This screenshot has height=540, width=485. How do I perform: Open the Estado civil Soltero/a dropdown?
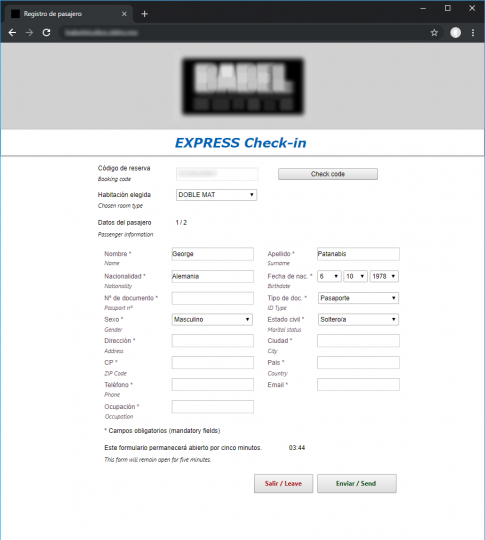pyautogui.click(x=358, y=320)
